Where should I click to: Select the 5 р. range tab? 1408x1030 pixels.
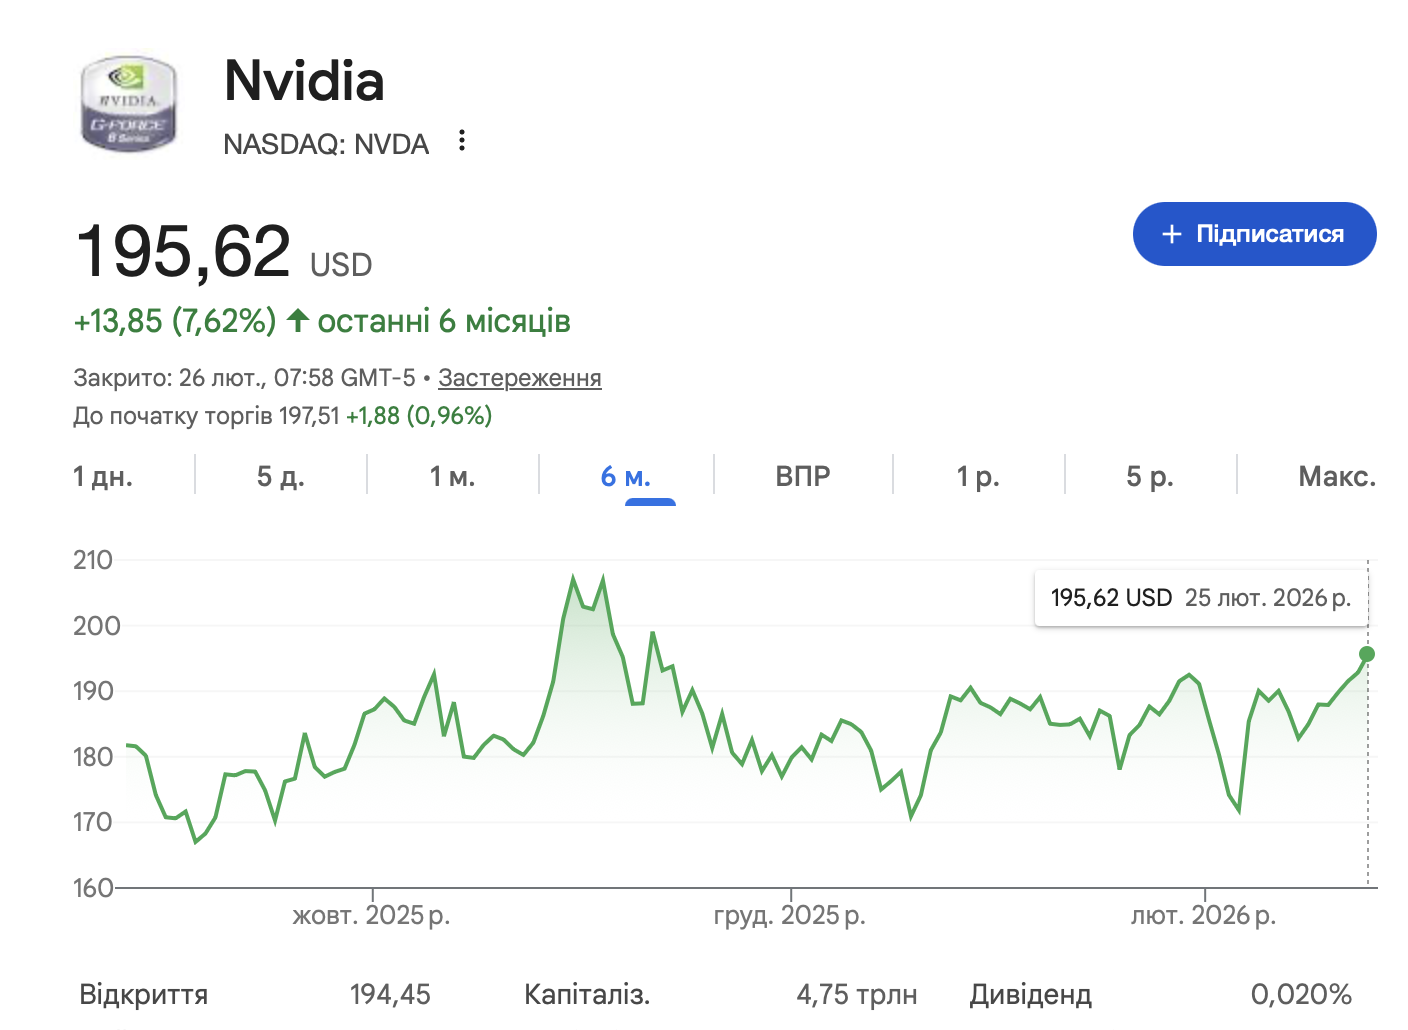[x=1150, y=476]
